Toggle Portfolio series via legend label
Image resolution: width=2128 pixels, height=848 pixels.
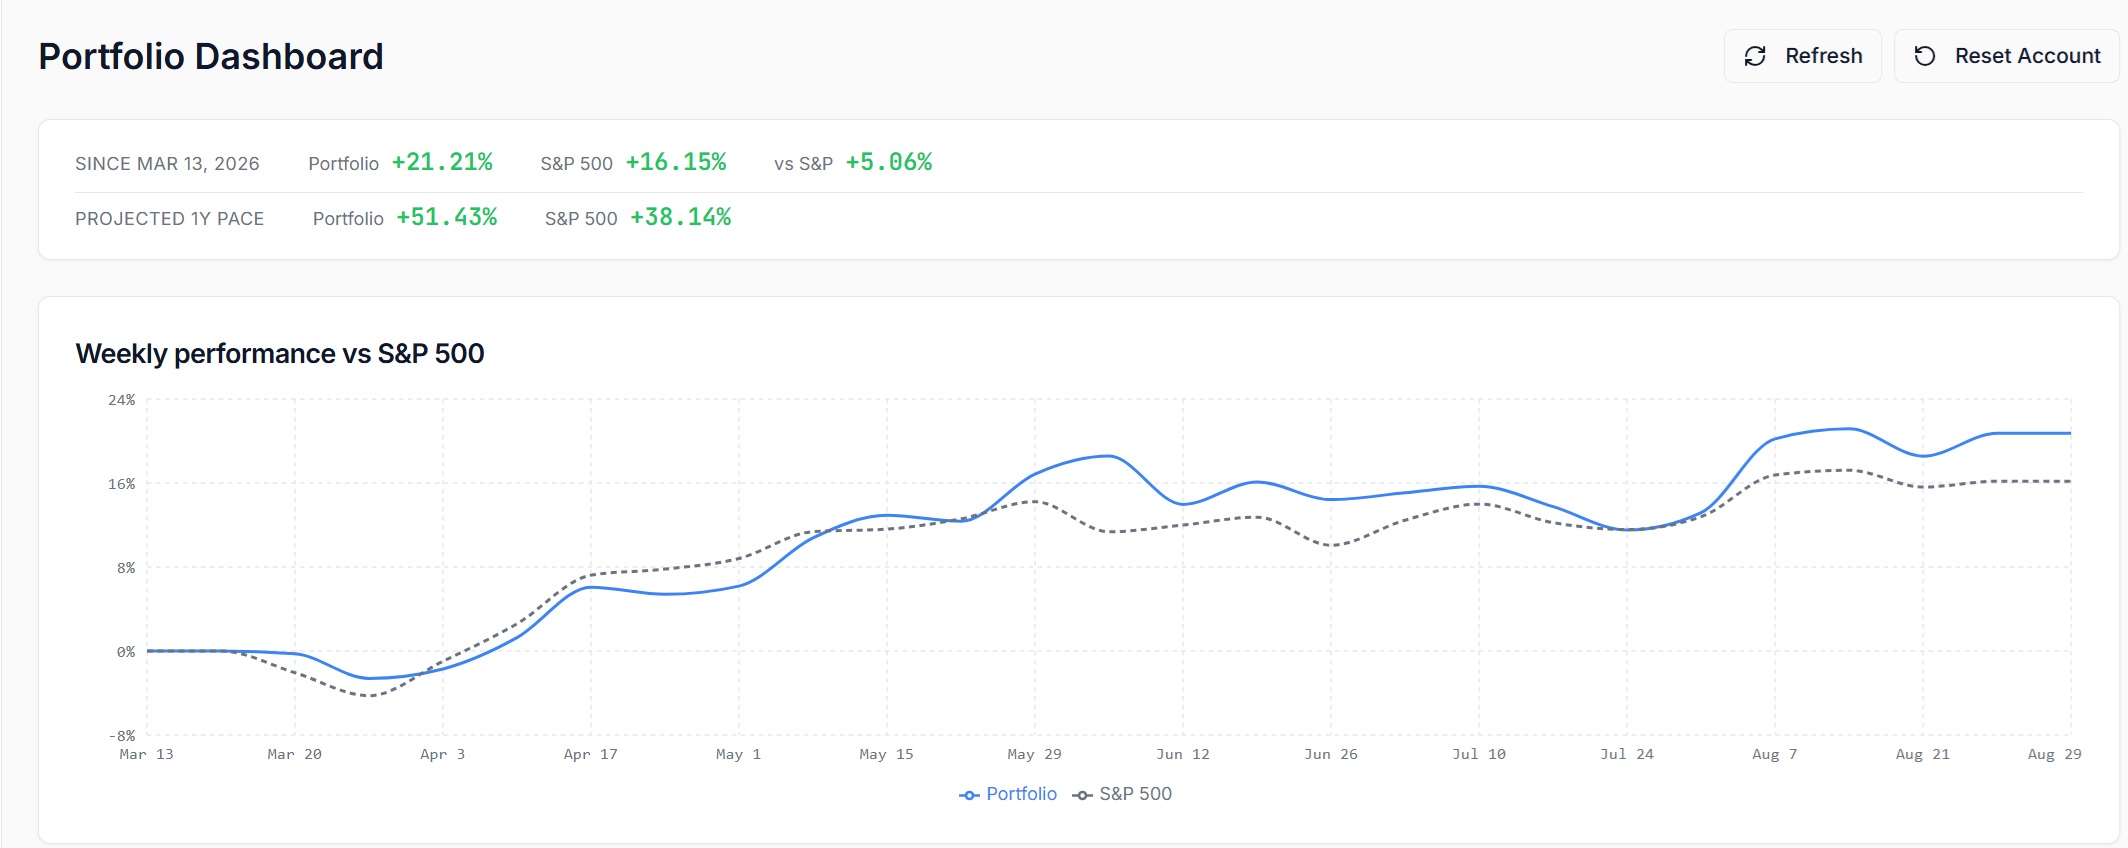tap(1021, 794)
